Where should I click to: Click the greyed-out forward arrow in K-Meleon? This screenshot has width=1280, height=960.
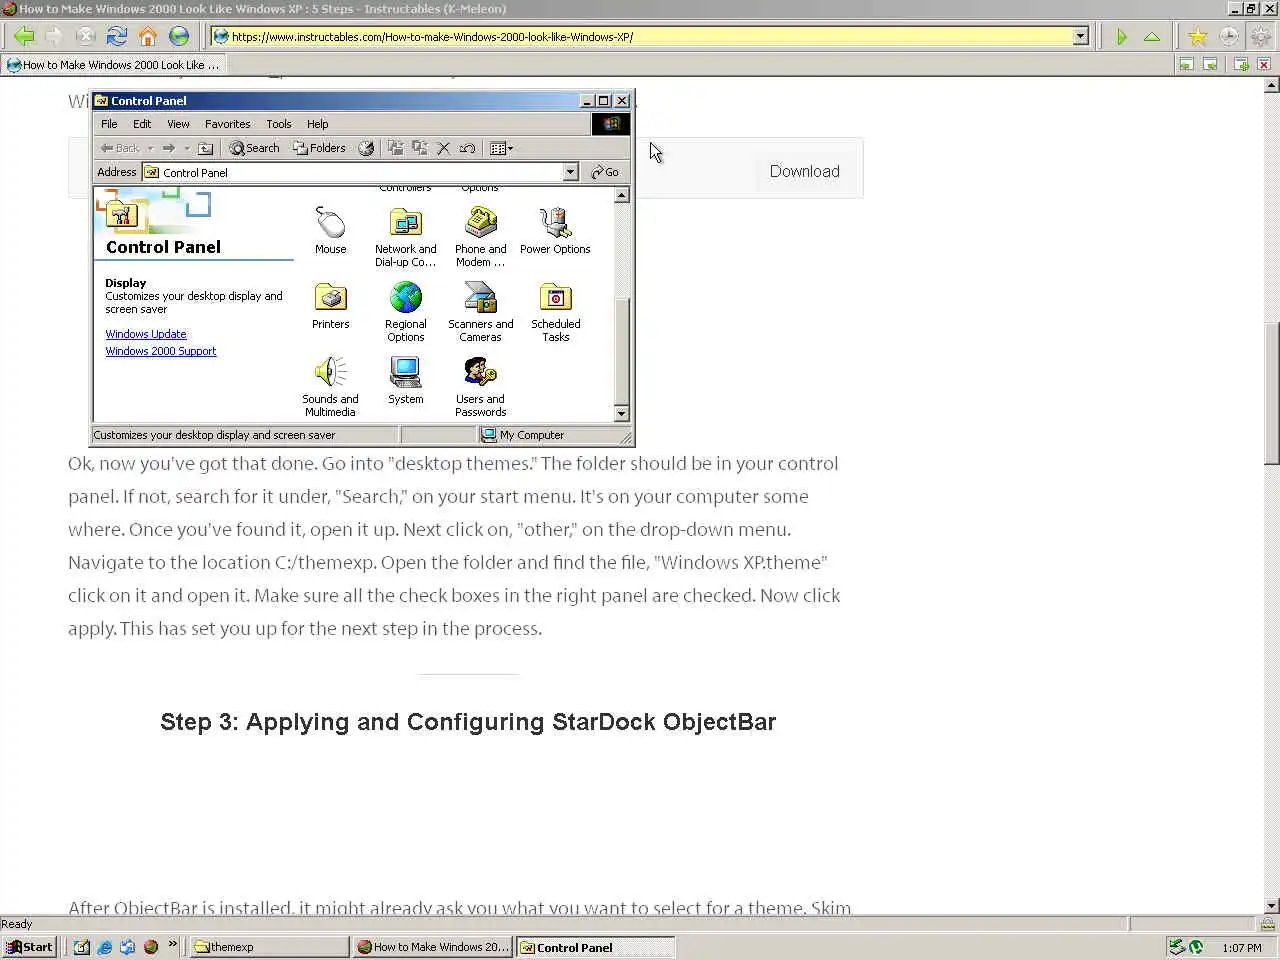[x=54, y=37]
